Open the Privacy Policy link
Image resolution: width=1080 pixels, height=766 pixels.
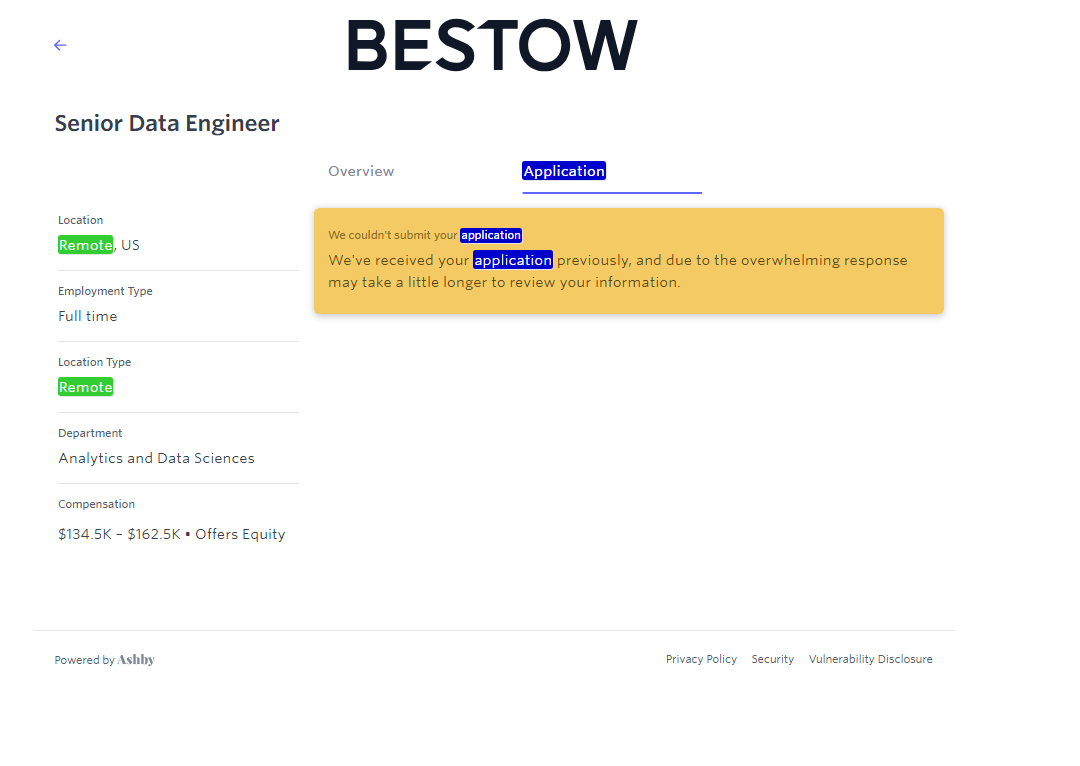click(701, 659)
